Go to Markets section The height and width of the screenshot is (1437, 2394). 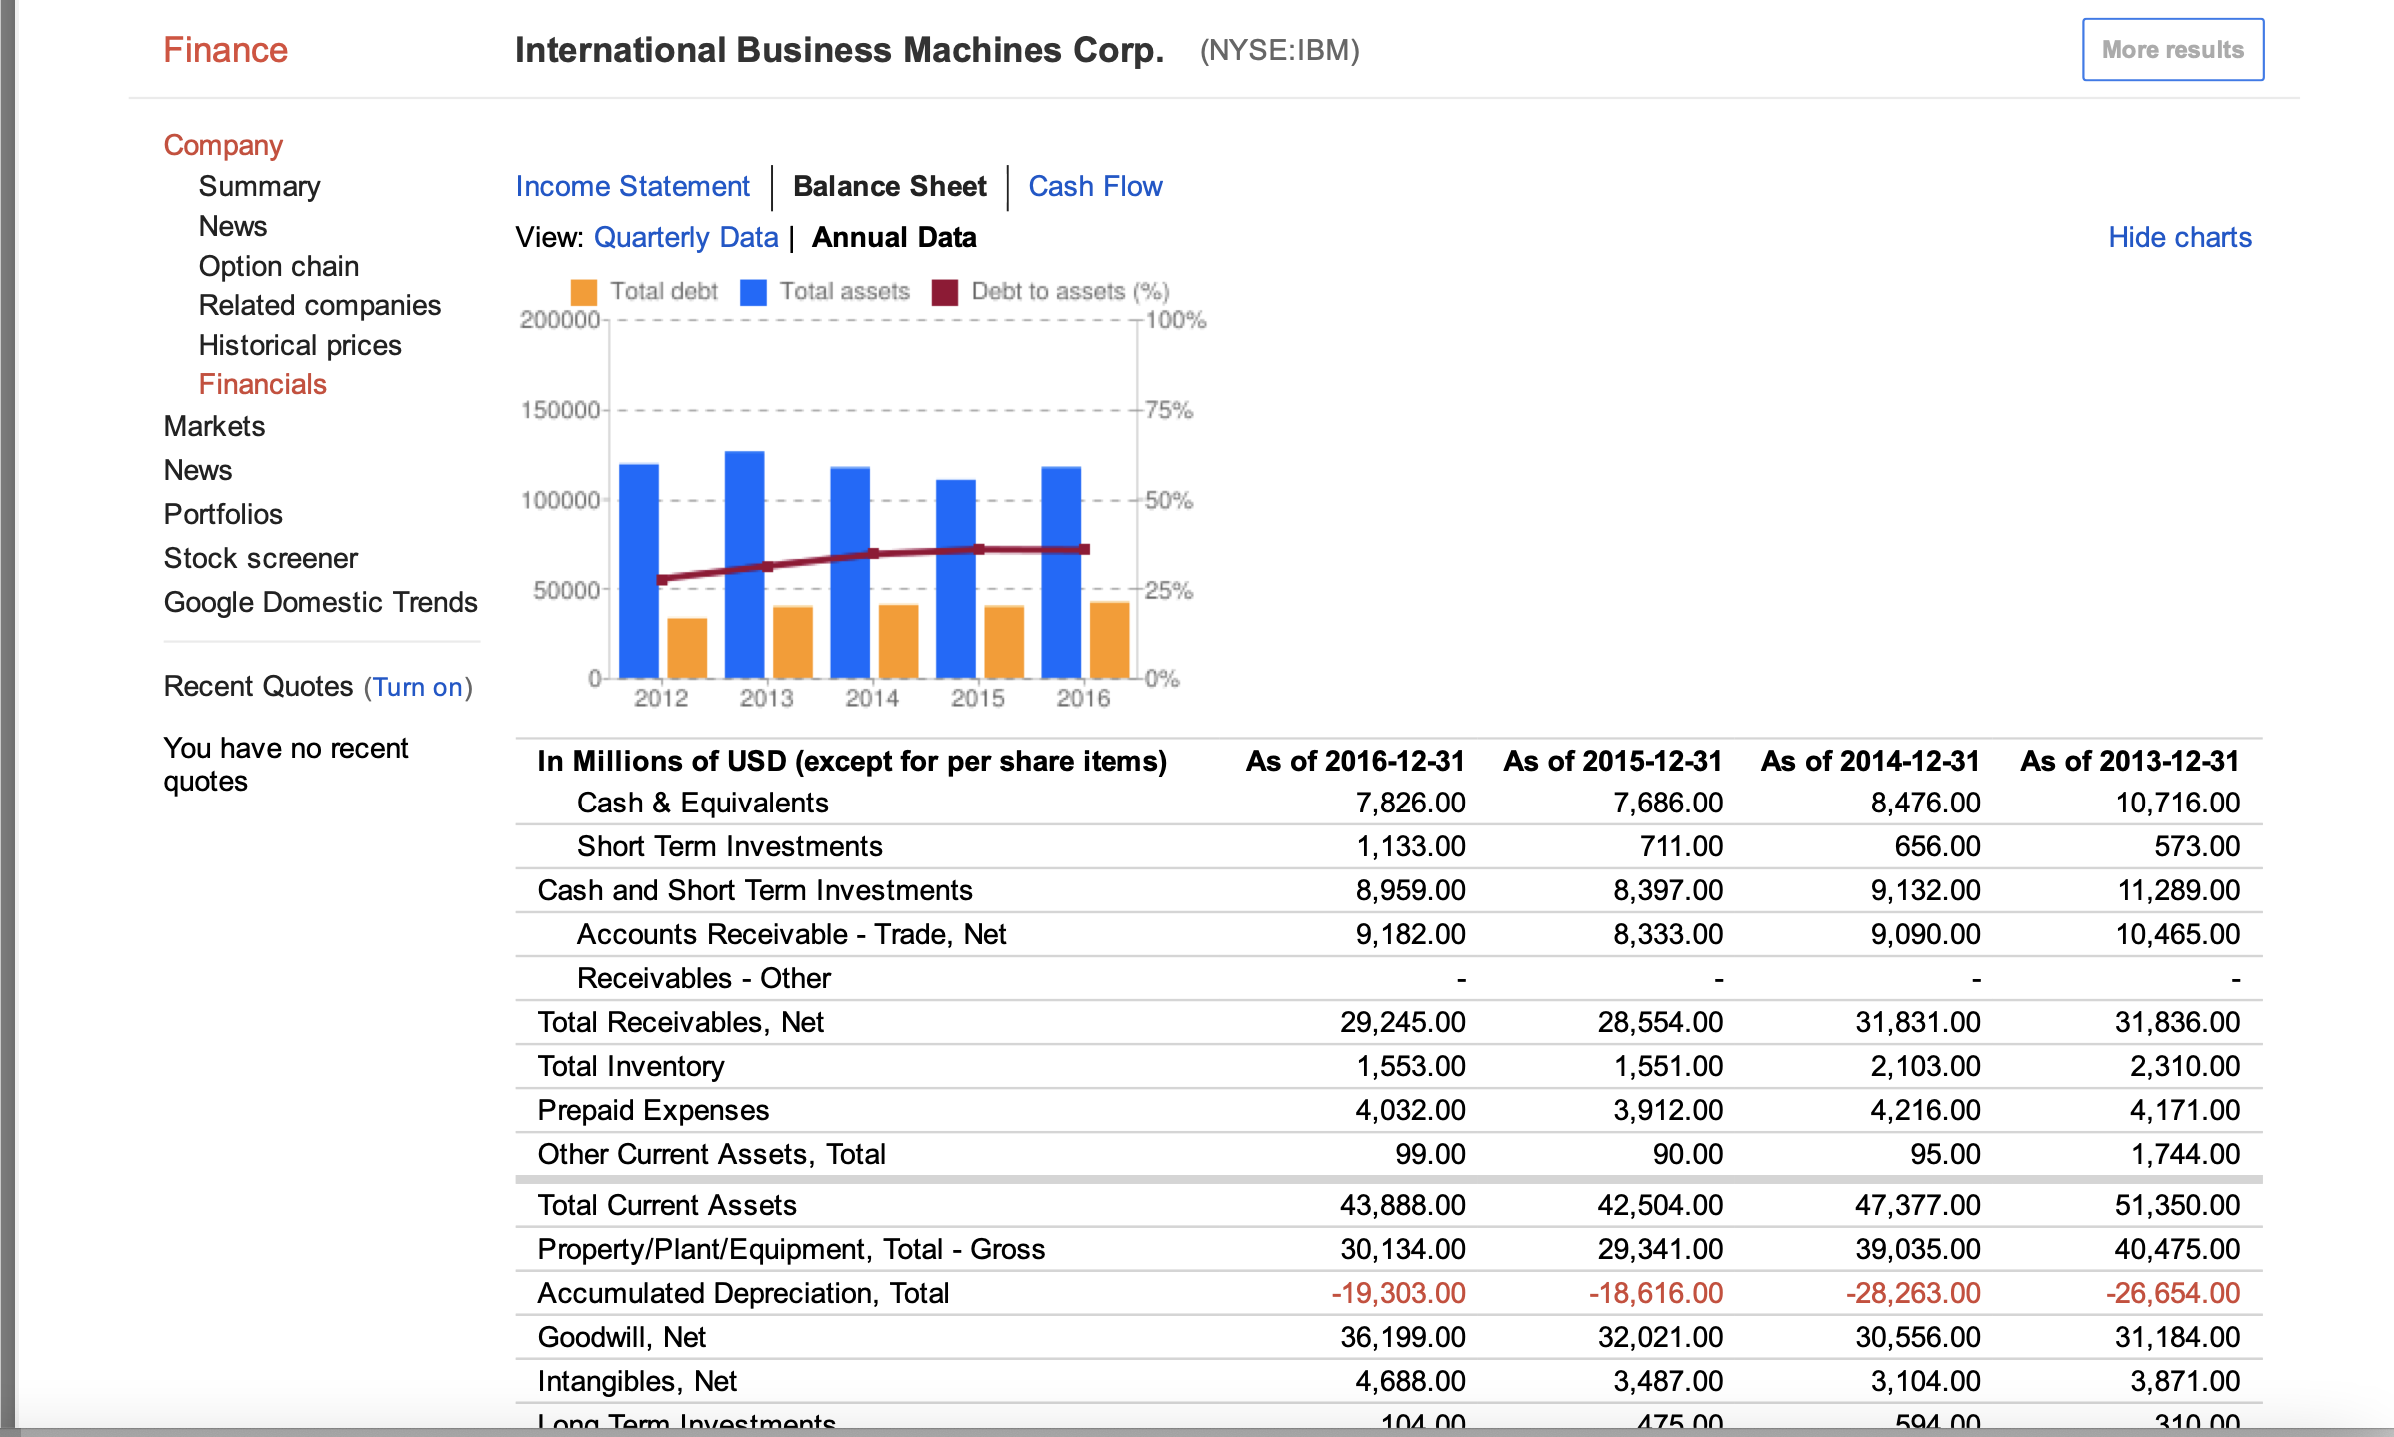[214, 426]
